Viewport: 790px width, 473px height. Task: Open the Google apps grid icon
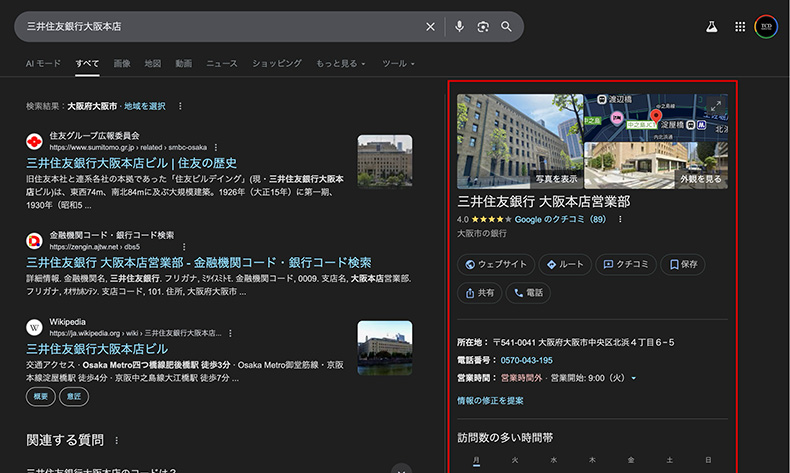[x=740, y=27]
